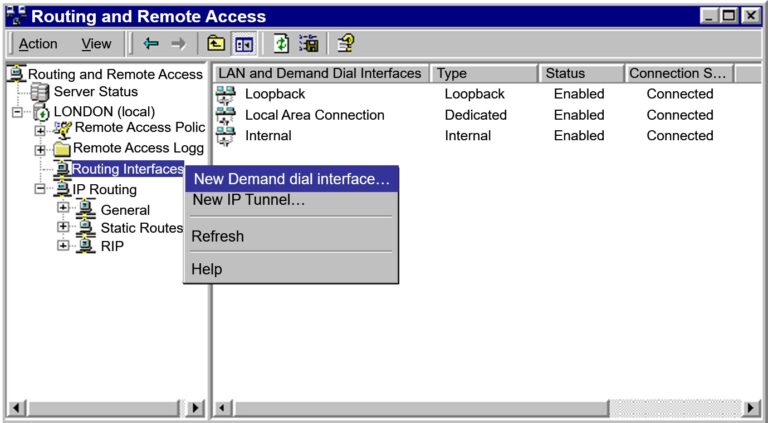This screenshot has width=768, height=423.
Task: Sort by Status column header
Action: click(581, 73)
